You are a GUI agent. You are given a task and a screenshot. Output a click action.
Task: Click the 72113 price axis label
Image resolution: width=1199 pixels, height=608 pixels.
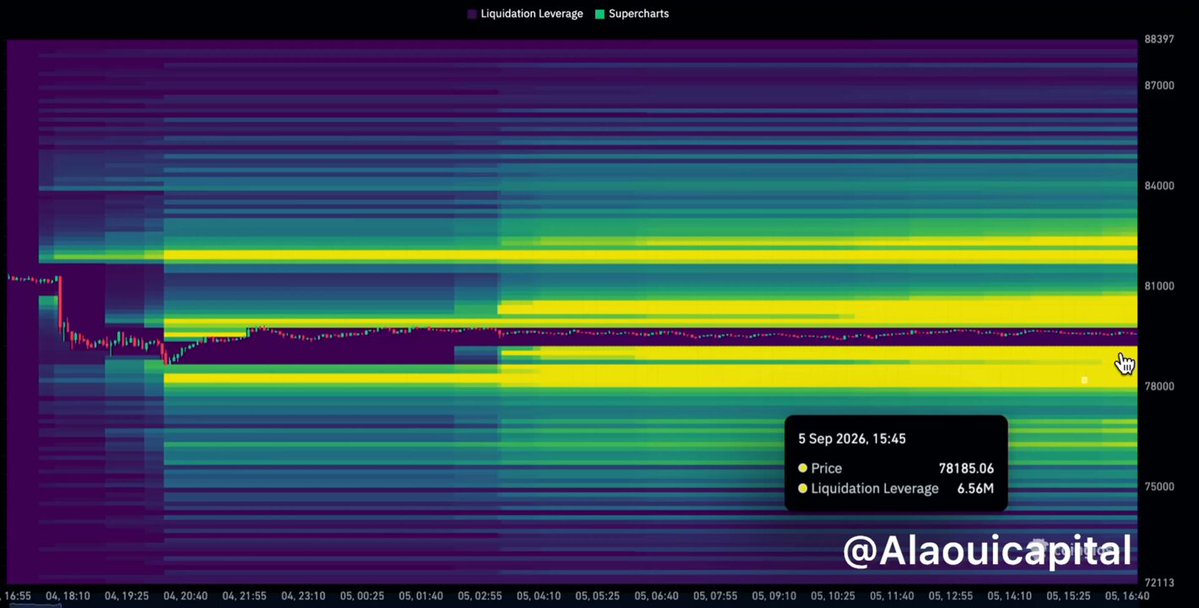(1159, 583)
